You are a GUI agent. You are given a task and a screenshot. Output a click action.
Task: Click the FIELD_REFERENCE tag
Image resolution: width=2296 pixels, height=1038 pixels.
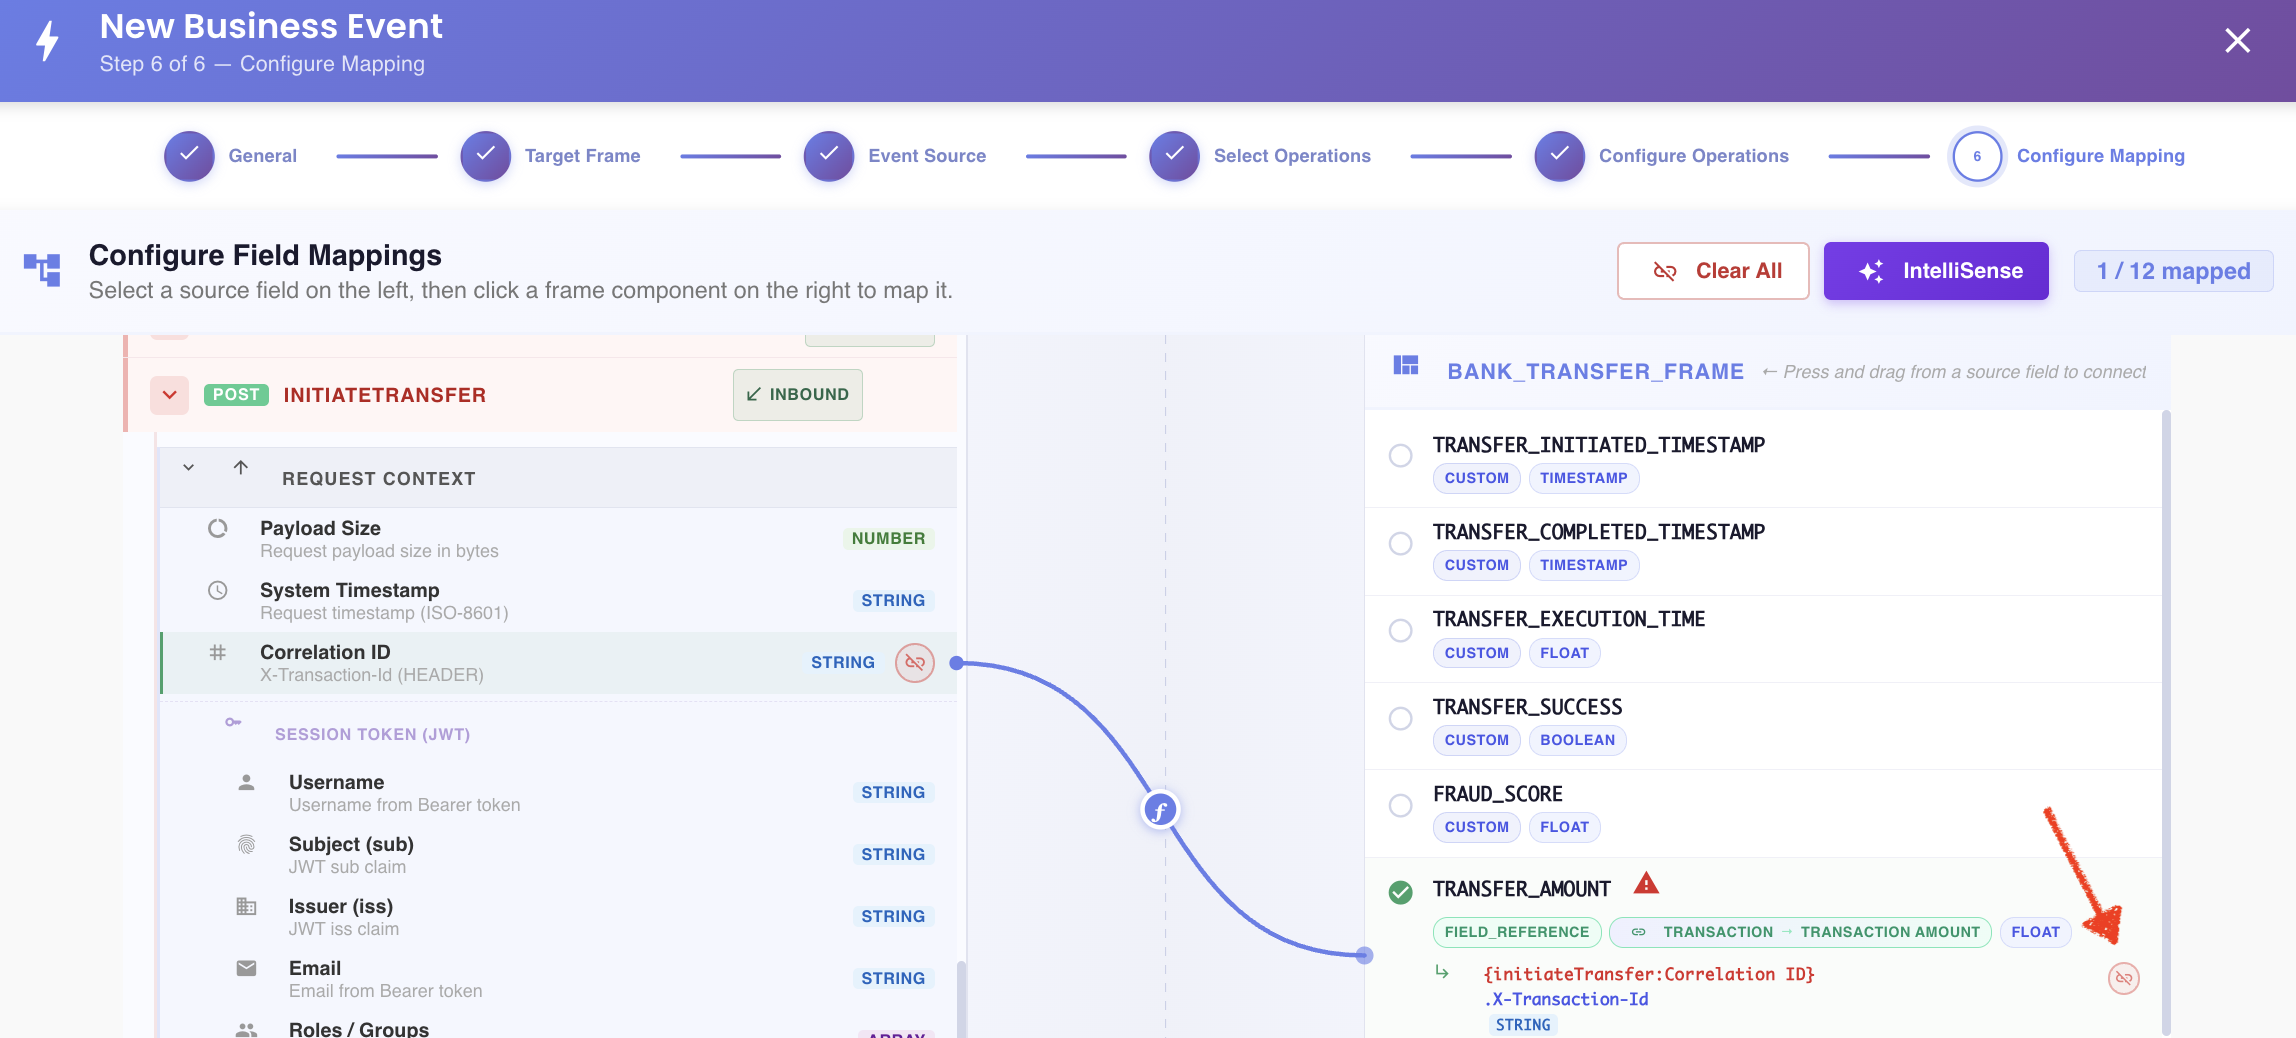coord(1516,932)
